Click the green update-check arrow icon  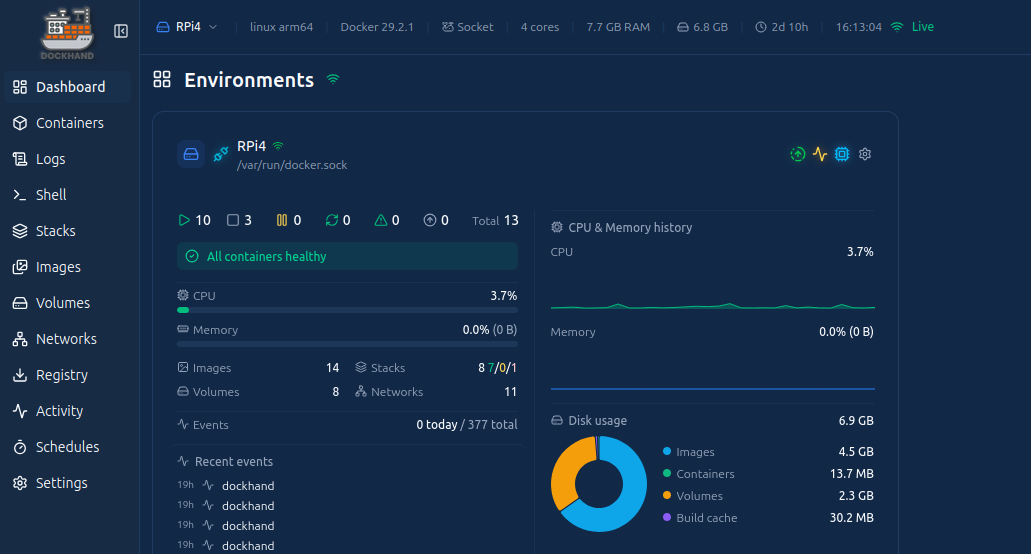(x=797, y=154)
